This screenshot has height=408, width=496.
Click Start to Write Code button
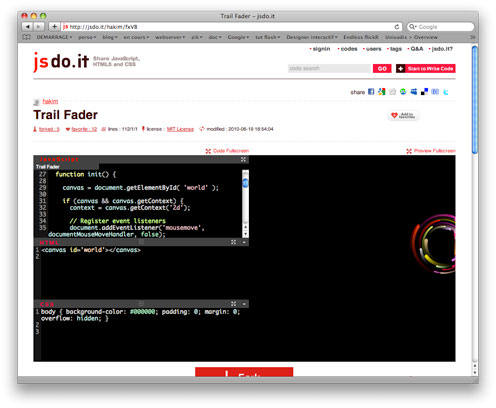point(426,68)
